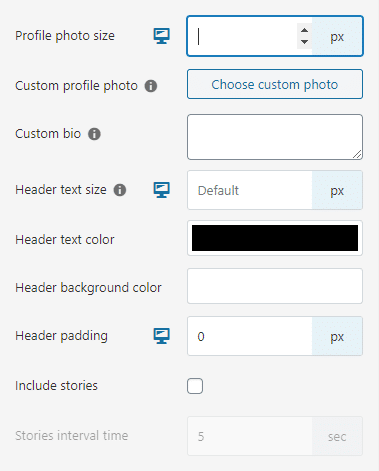
Task: Click the Stories interval time field
Action: point(250,436)
